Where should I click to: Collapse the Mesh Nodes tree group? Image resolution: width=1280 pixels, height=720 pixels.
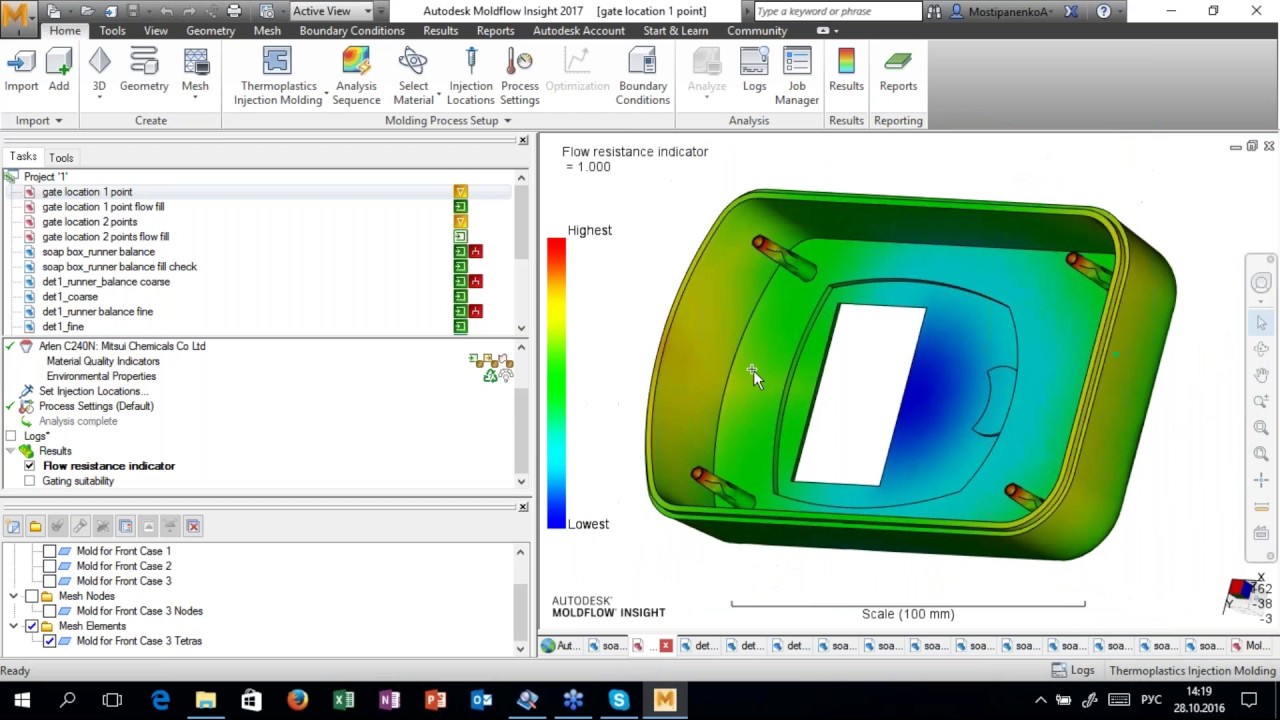14,596
